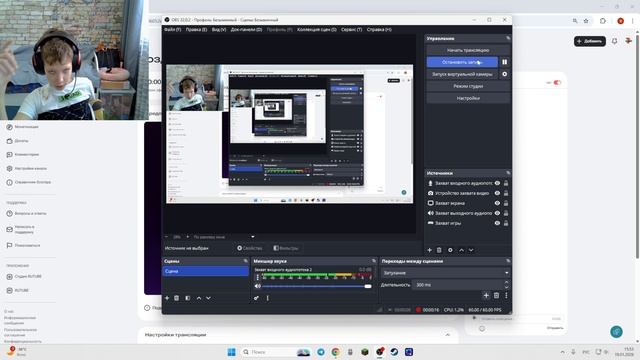Expand the hidden system tray icons chevron
This screenshot has height=360, width=640.
pyautogui.click(x=562, y=352)
